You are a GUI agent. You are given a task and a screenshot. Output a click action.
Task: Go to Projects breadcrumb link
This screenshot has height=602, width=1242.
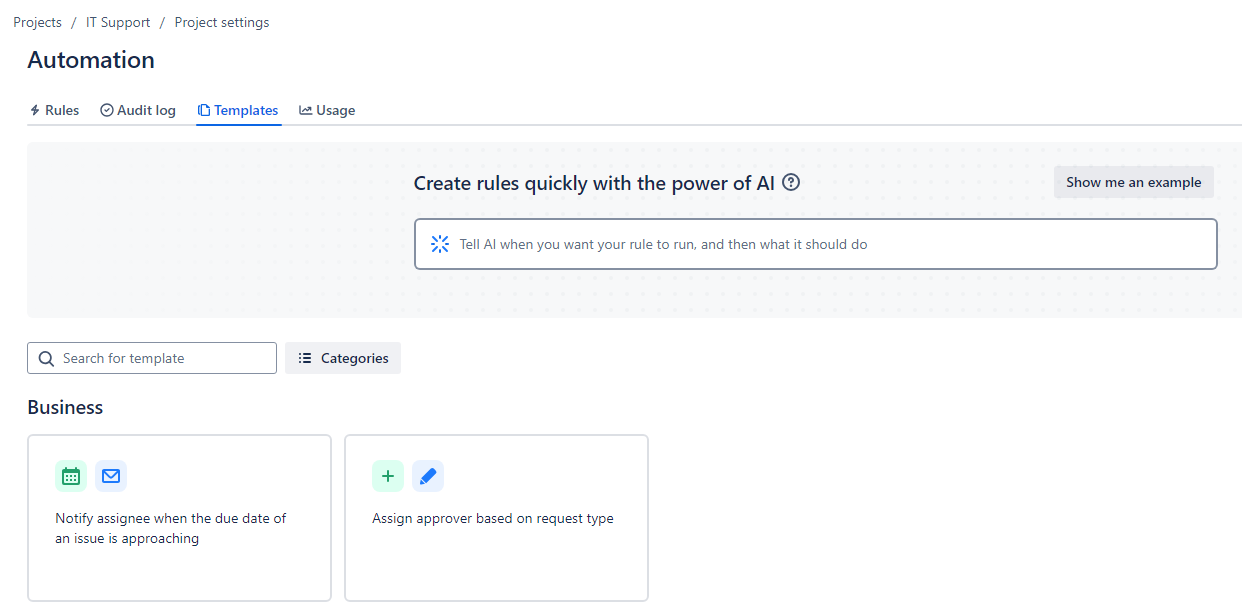(x=37, y=22)
